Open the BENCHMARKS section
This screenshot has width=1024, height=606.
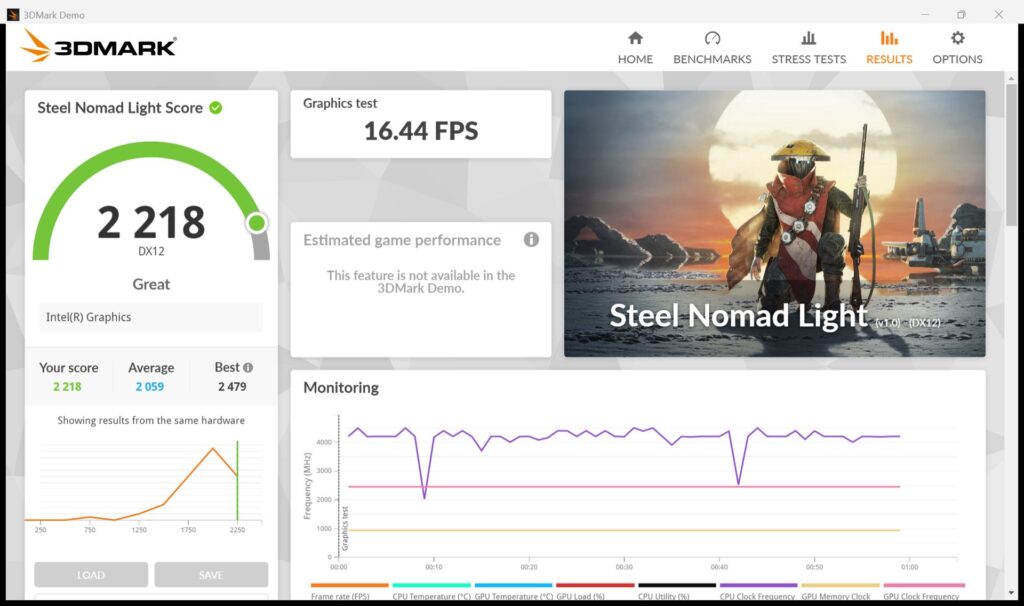point(712,48)
